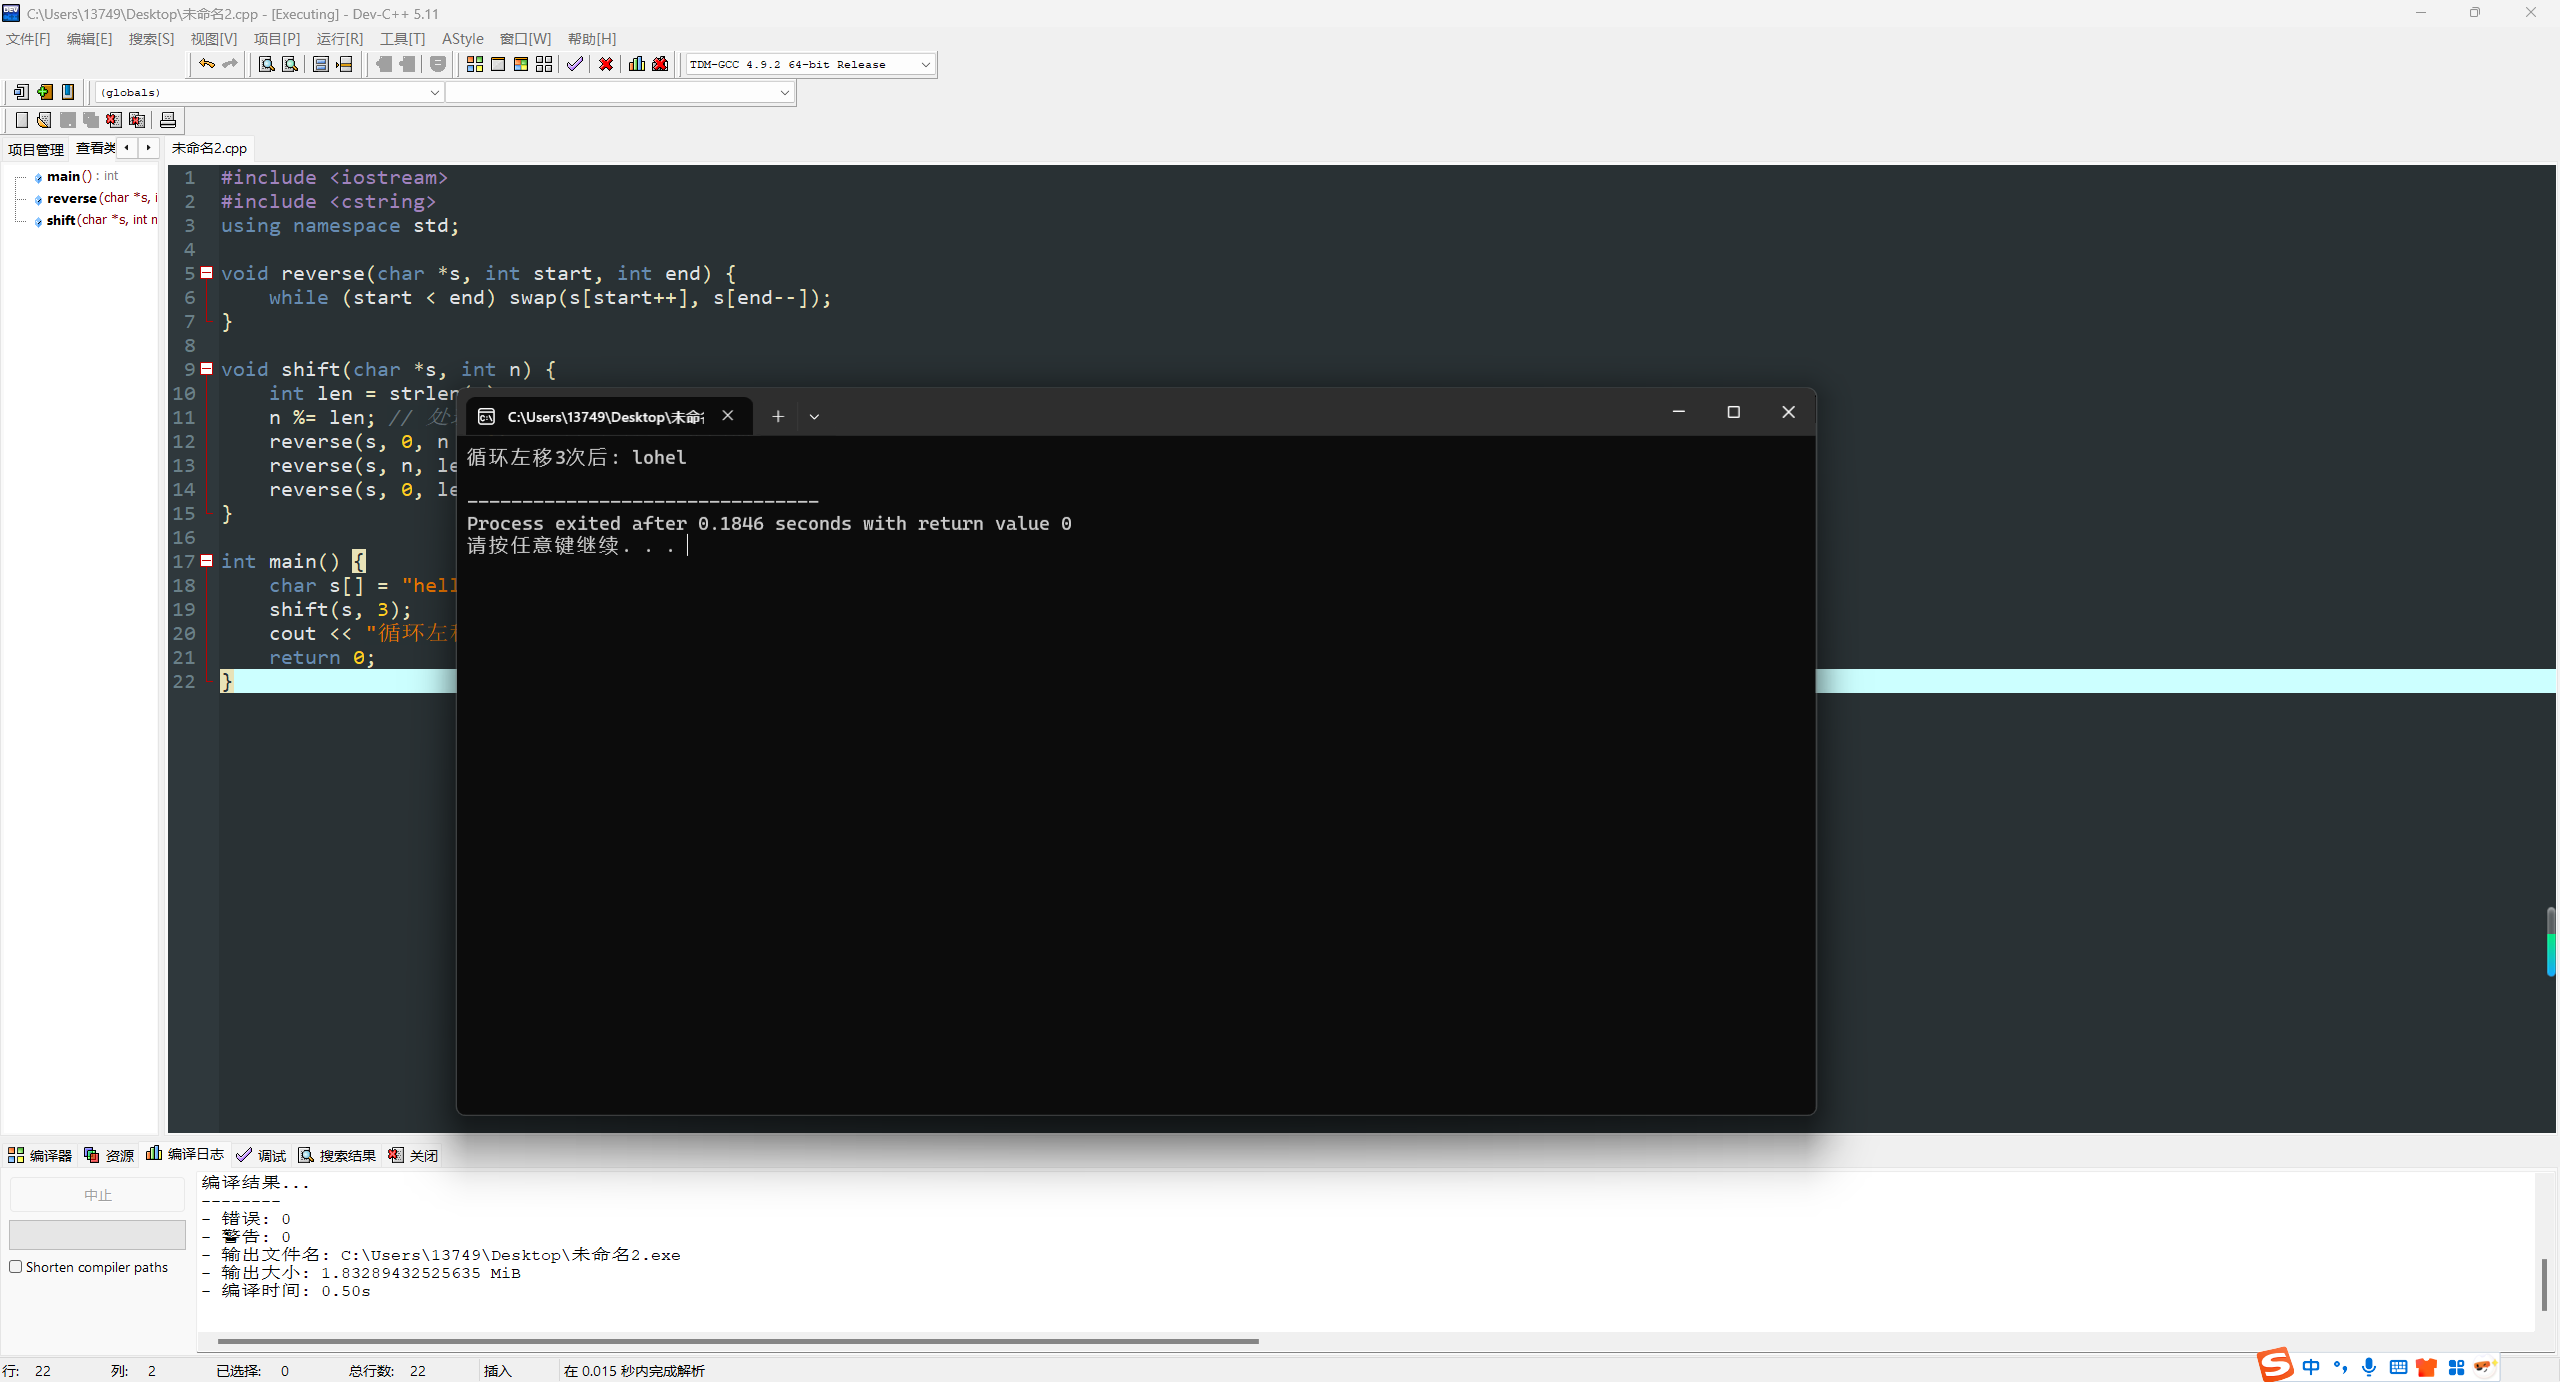The height and width of the screenshot is (1382, 2560).
Task: Collapse the main function fold marker
Action: coord(207,561)
